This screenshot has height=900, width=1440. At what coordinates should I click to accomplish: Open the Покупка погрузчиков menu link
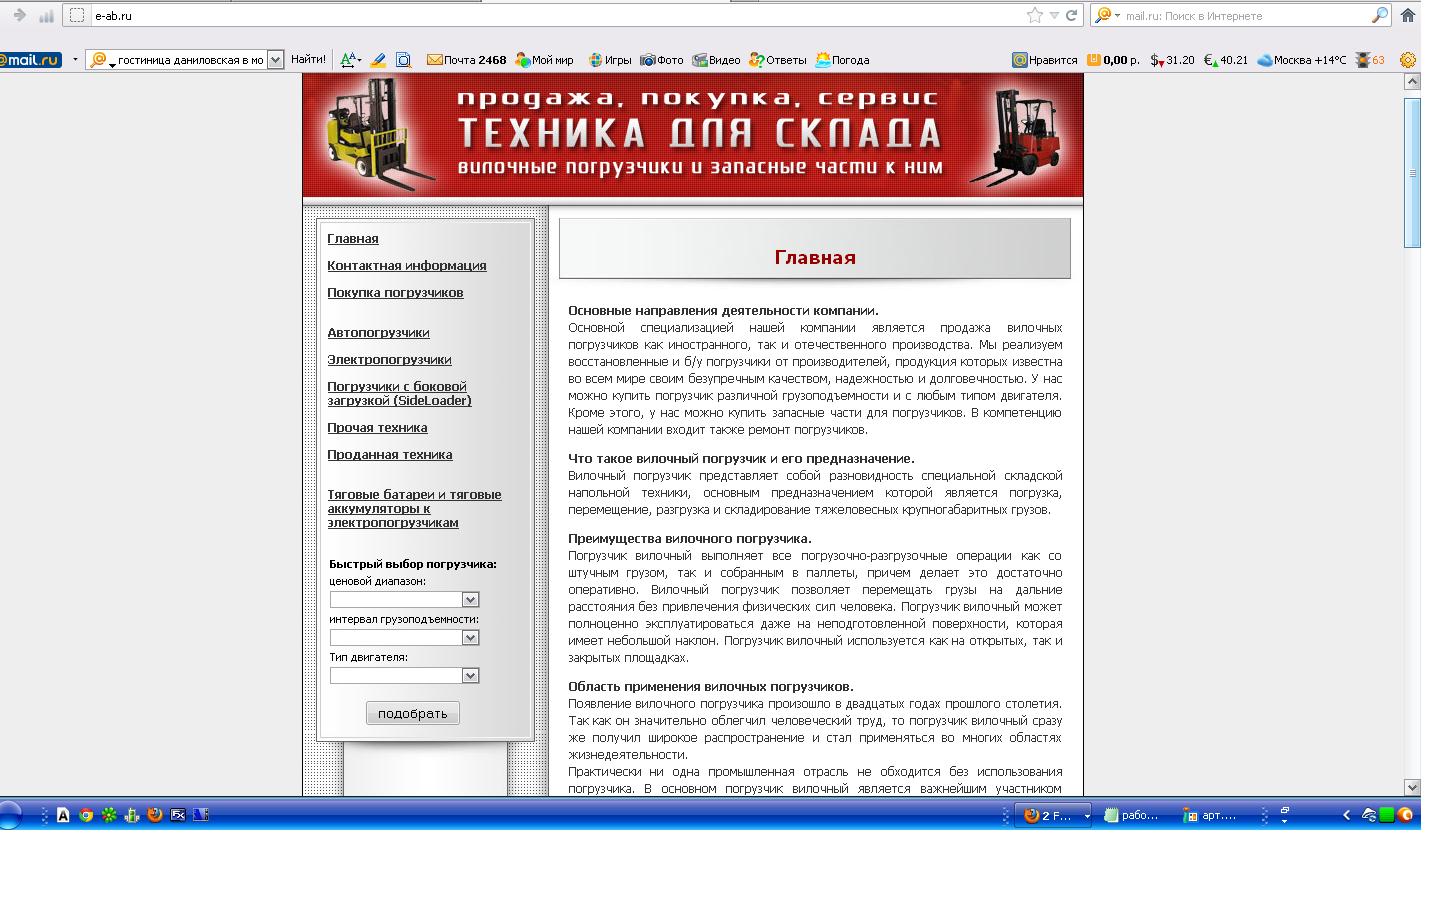click(x=395, y=293)
